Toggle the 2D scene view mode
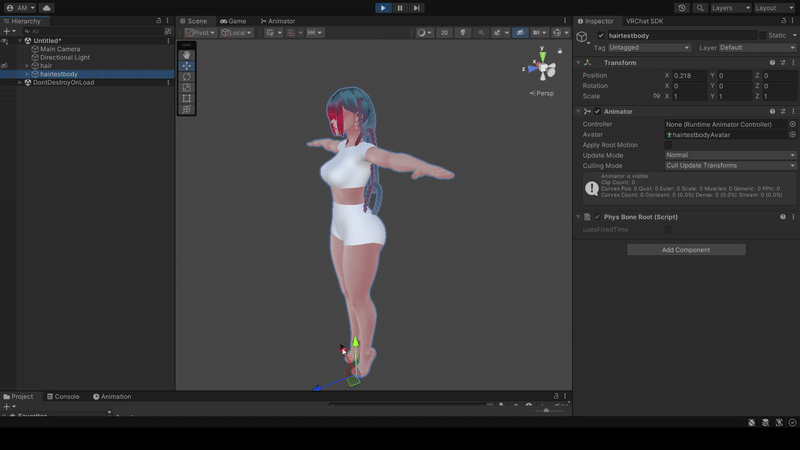Image resolution: width=800 pixels, height=450 pixels. click(445, 33)
